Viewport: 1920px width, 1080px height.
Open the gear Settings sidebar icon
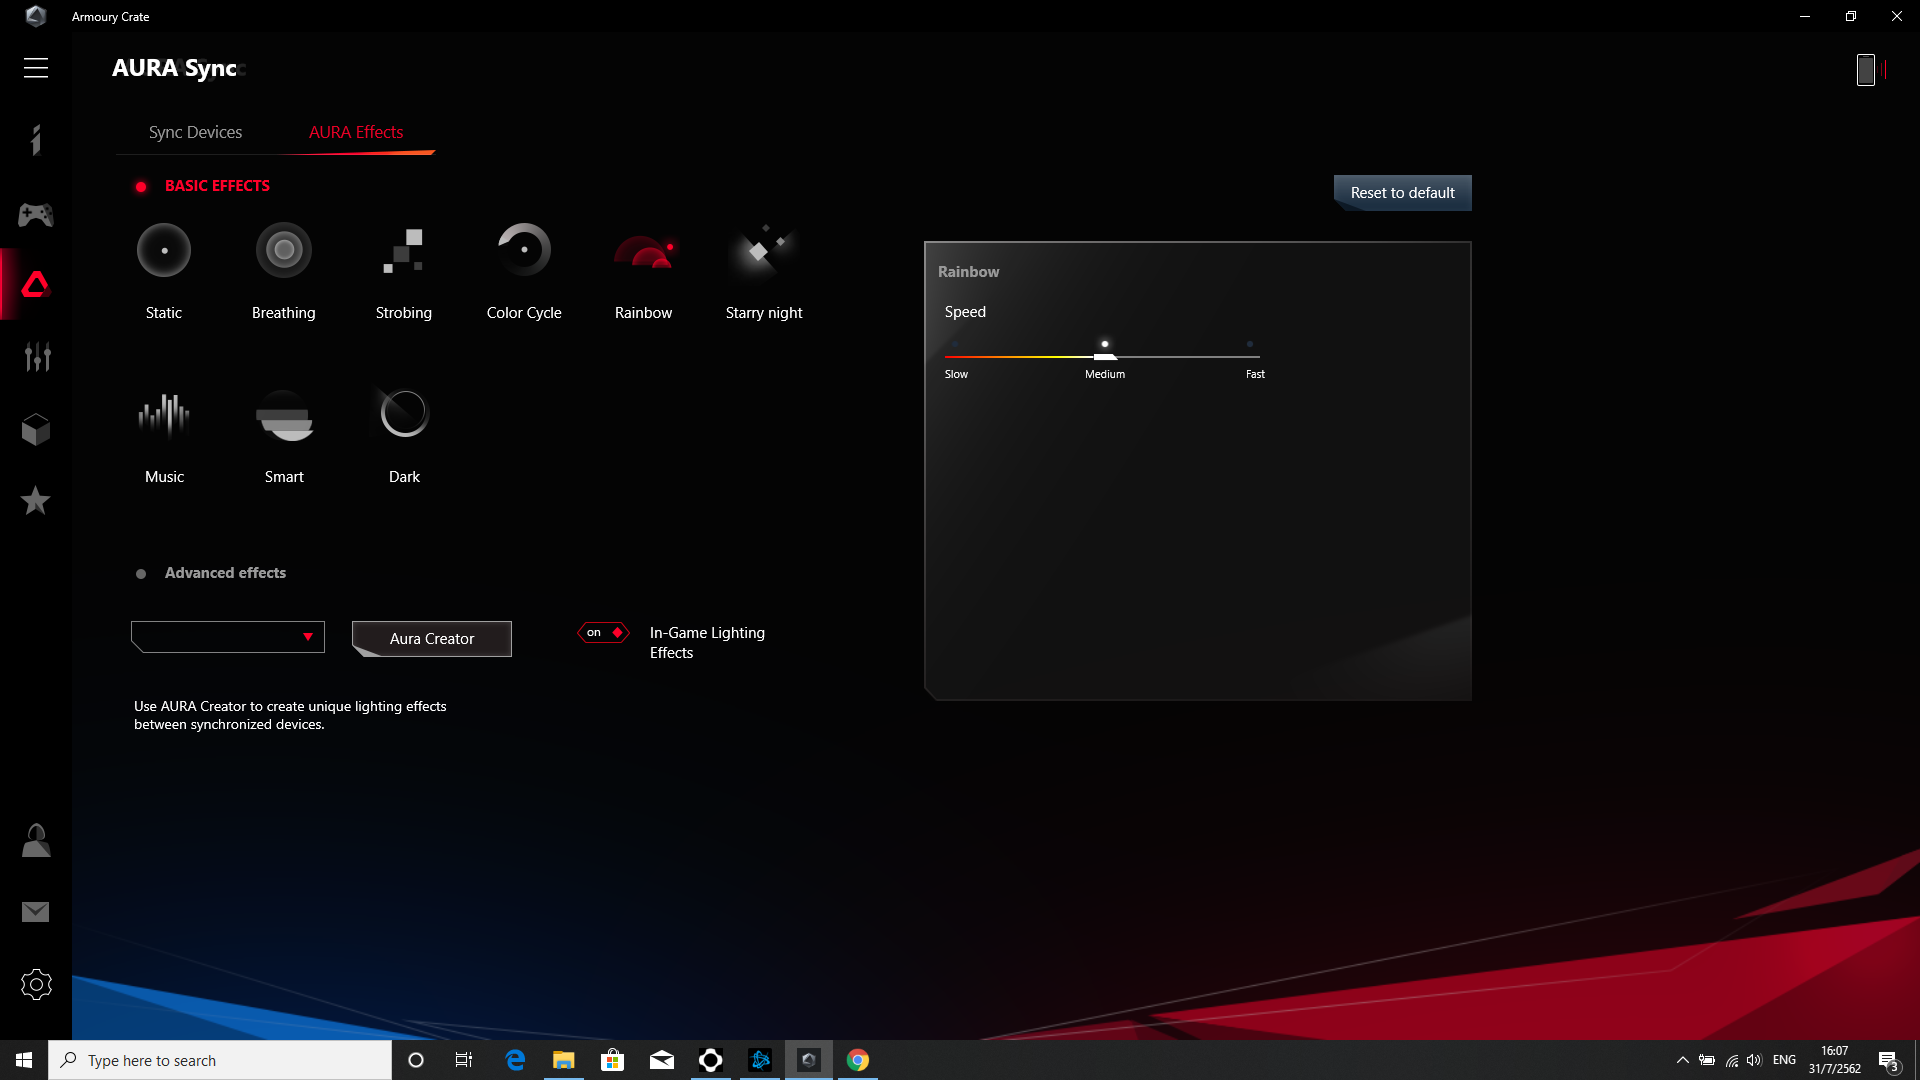(x=36, y=985)
